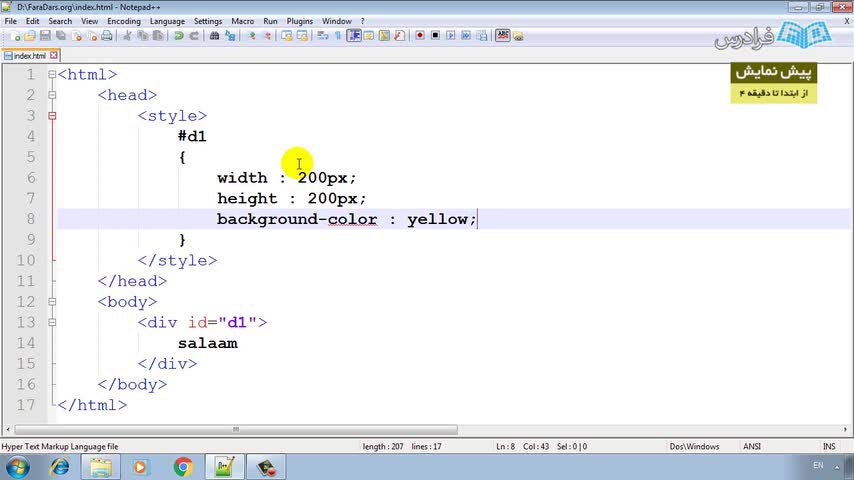Cut selection using the scissors icon
854x480 pixels.
[x=127, y=36]
